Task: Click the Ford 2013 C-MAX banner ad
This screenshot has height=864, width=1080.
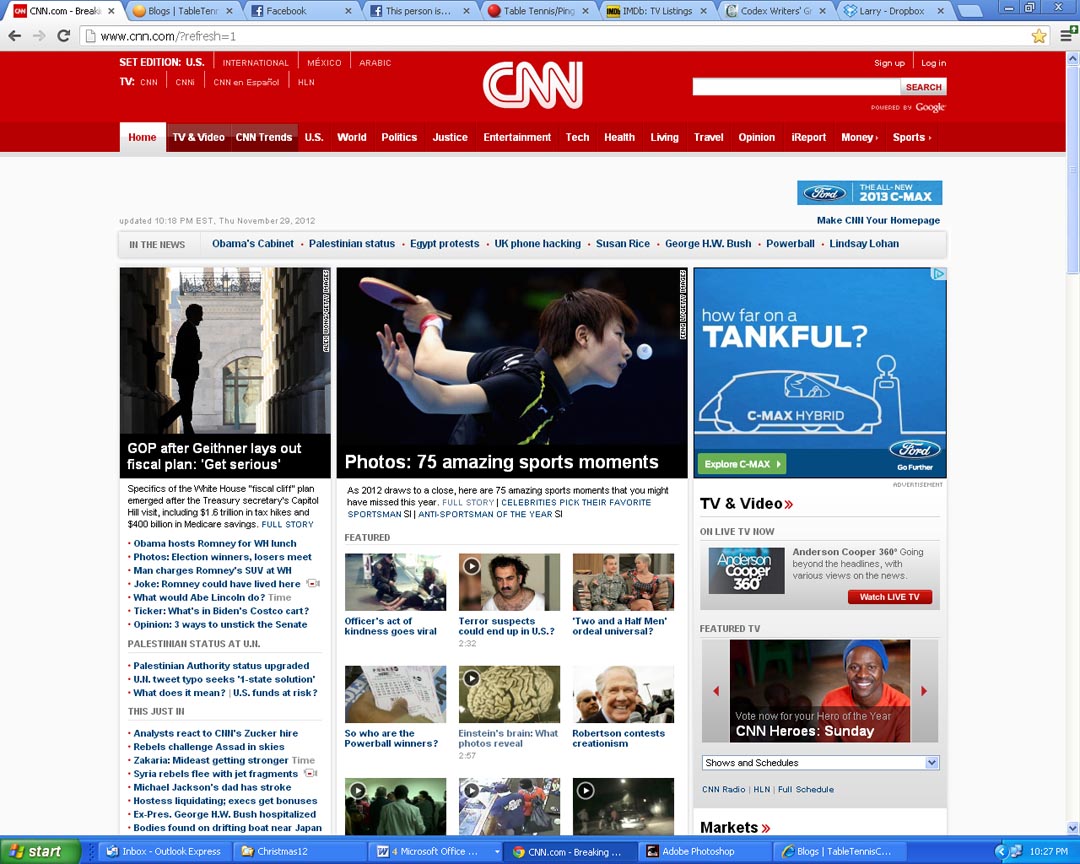Action: (x=869, y=193)
